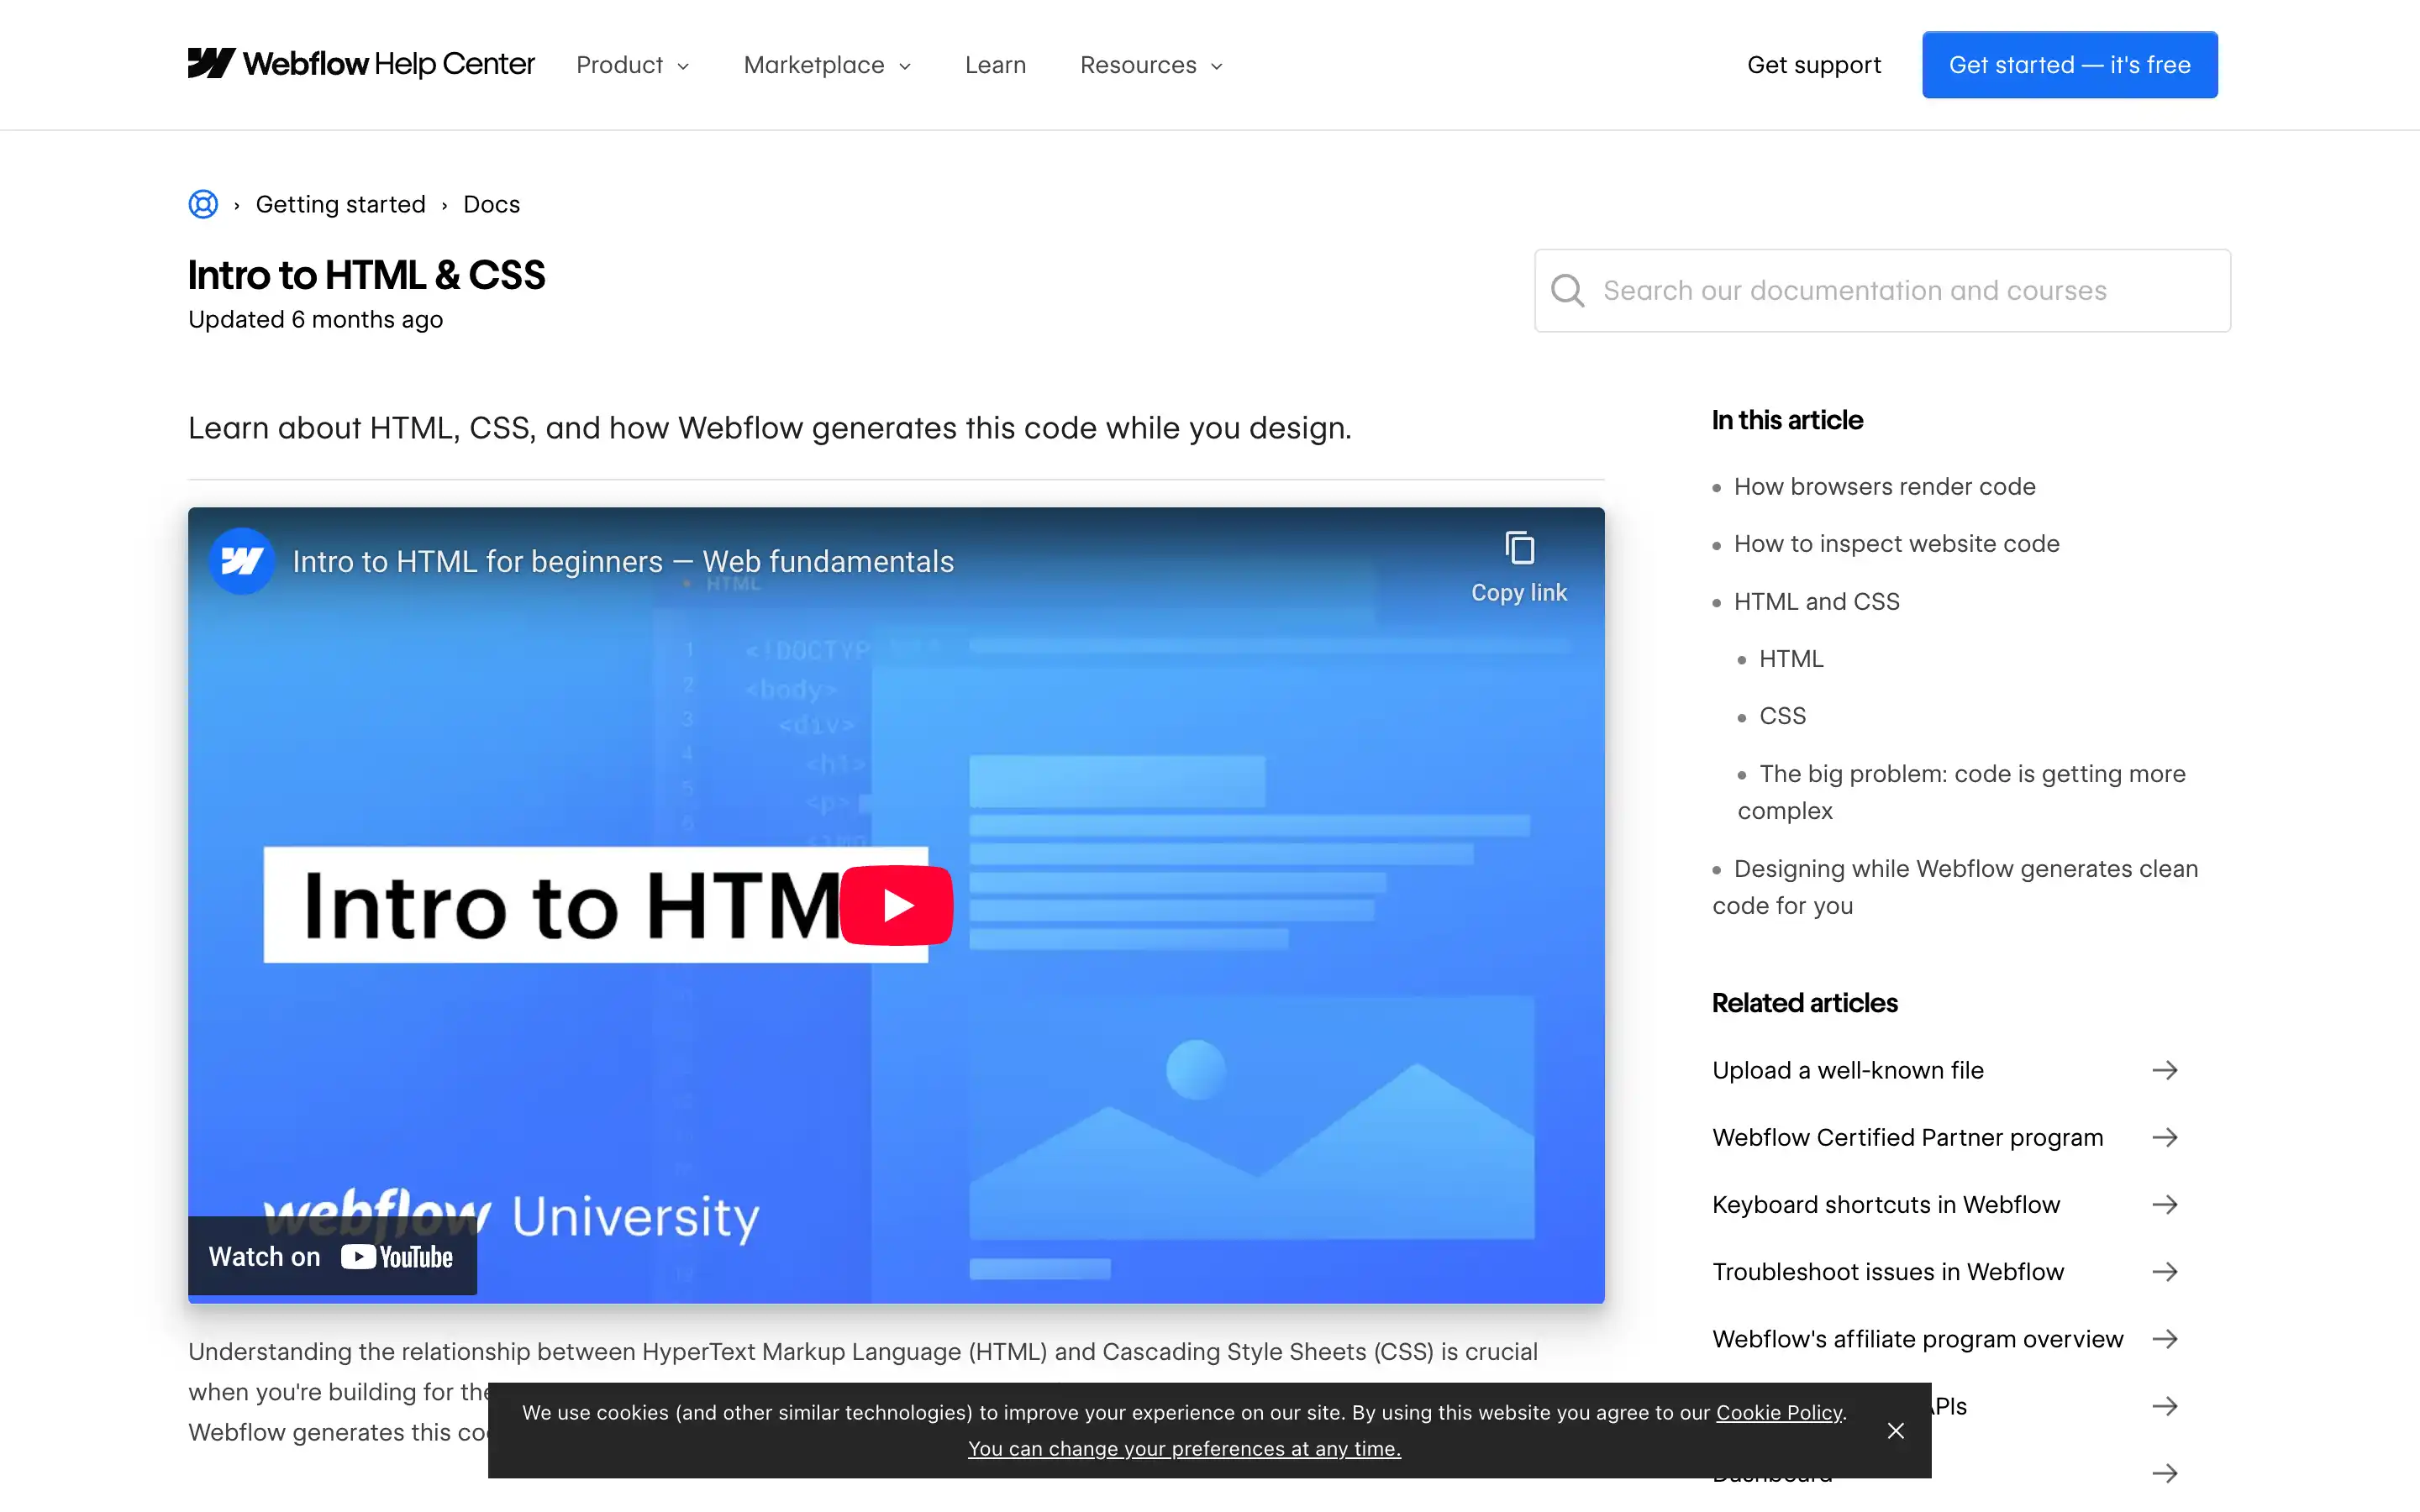Screen dimensions: 2420x1512
Task: Open the Learn nav item
Action: [x=995, y=65]
